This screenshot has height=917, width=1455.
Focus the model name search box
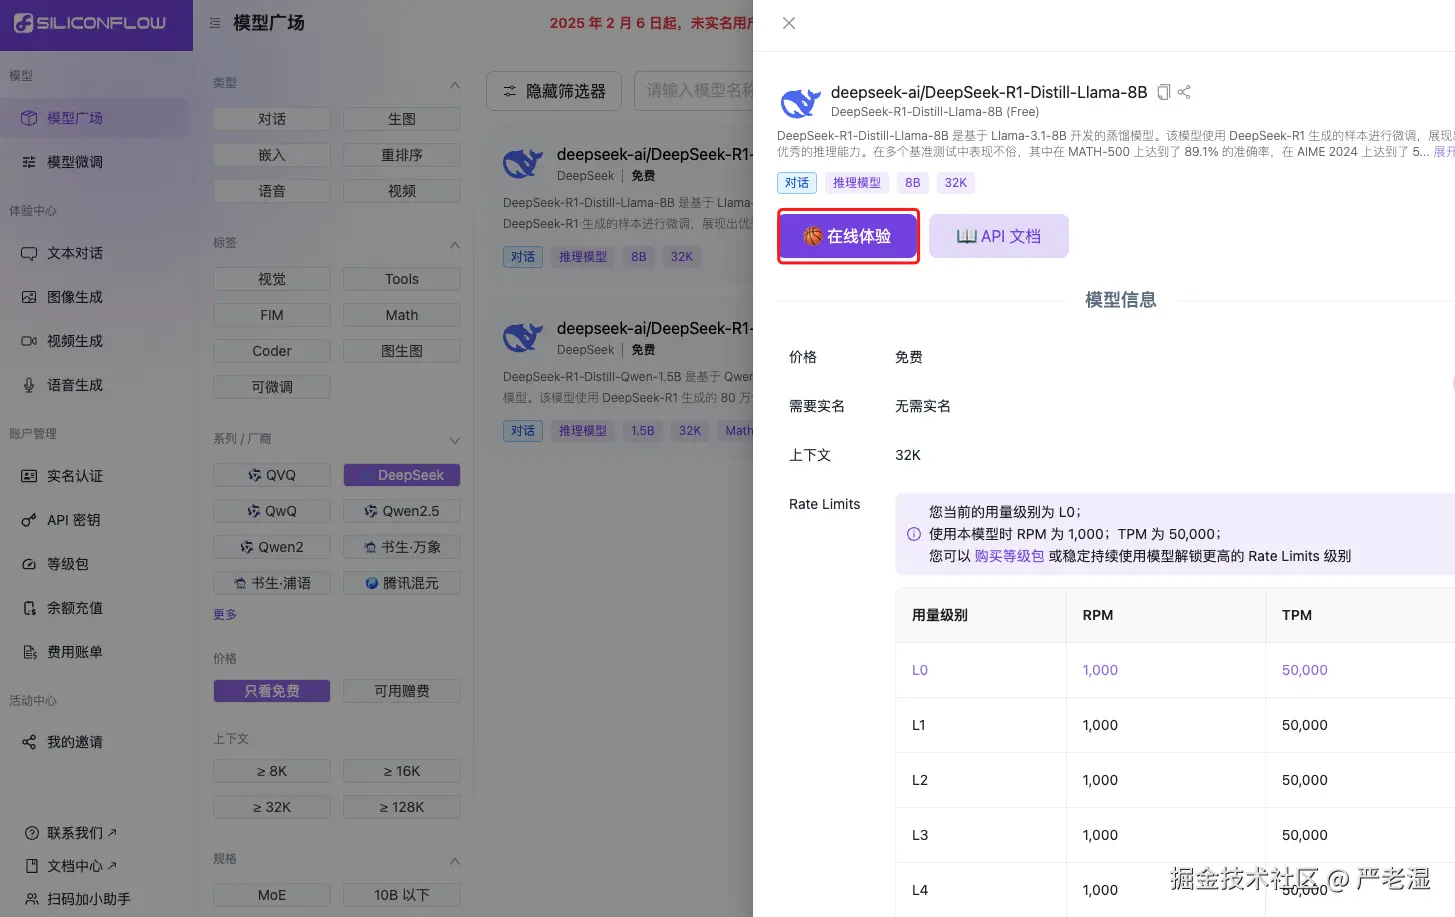[694, 91]
